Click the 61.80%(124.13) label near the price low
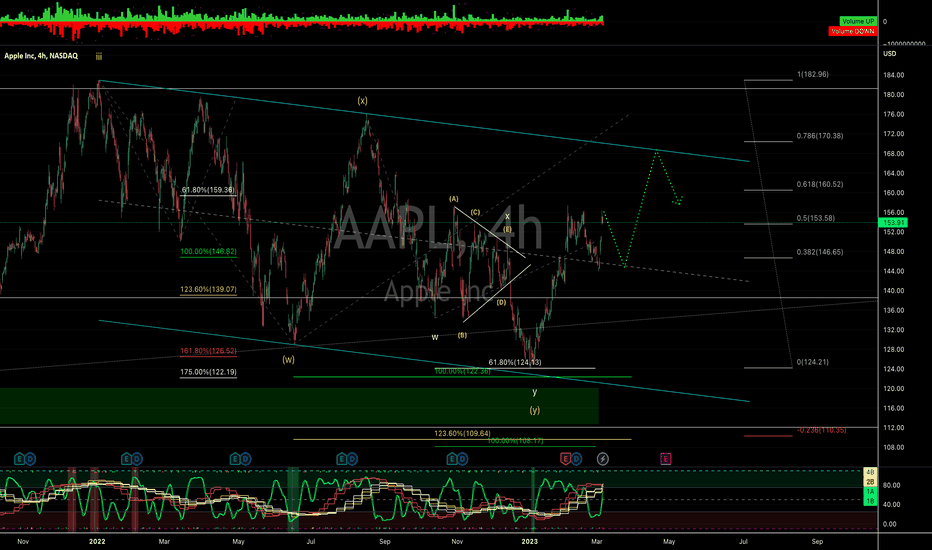This screenshot has height=550, width=932. tap(515, 362)
